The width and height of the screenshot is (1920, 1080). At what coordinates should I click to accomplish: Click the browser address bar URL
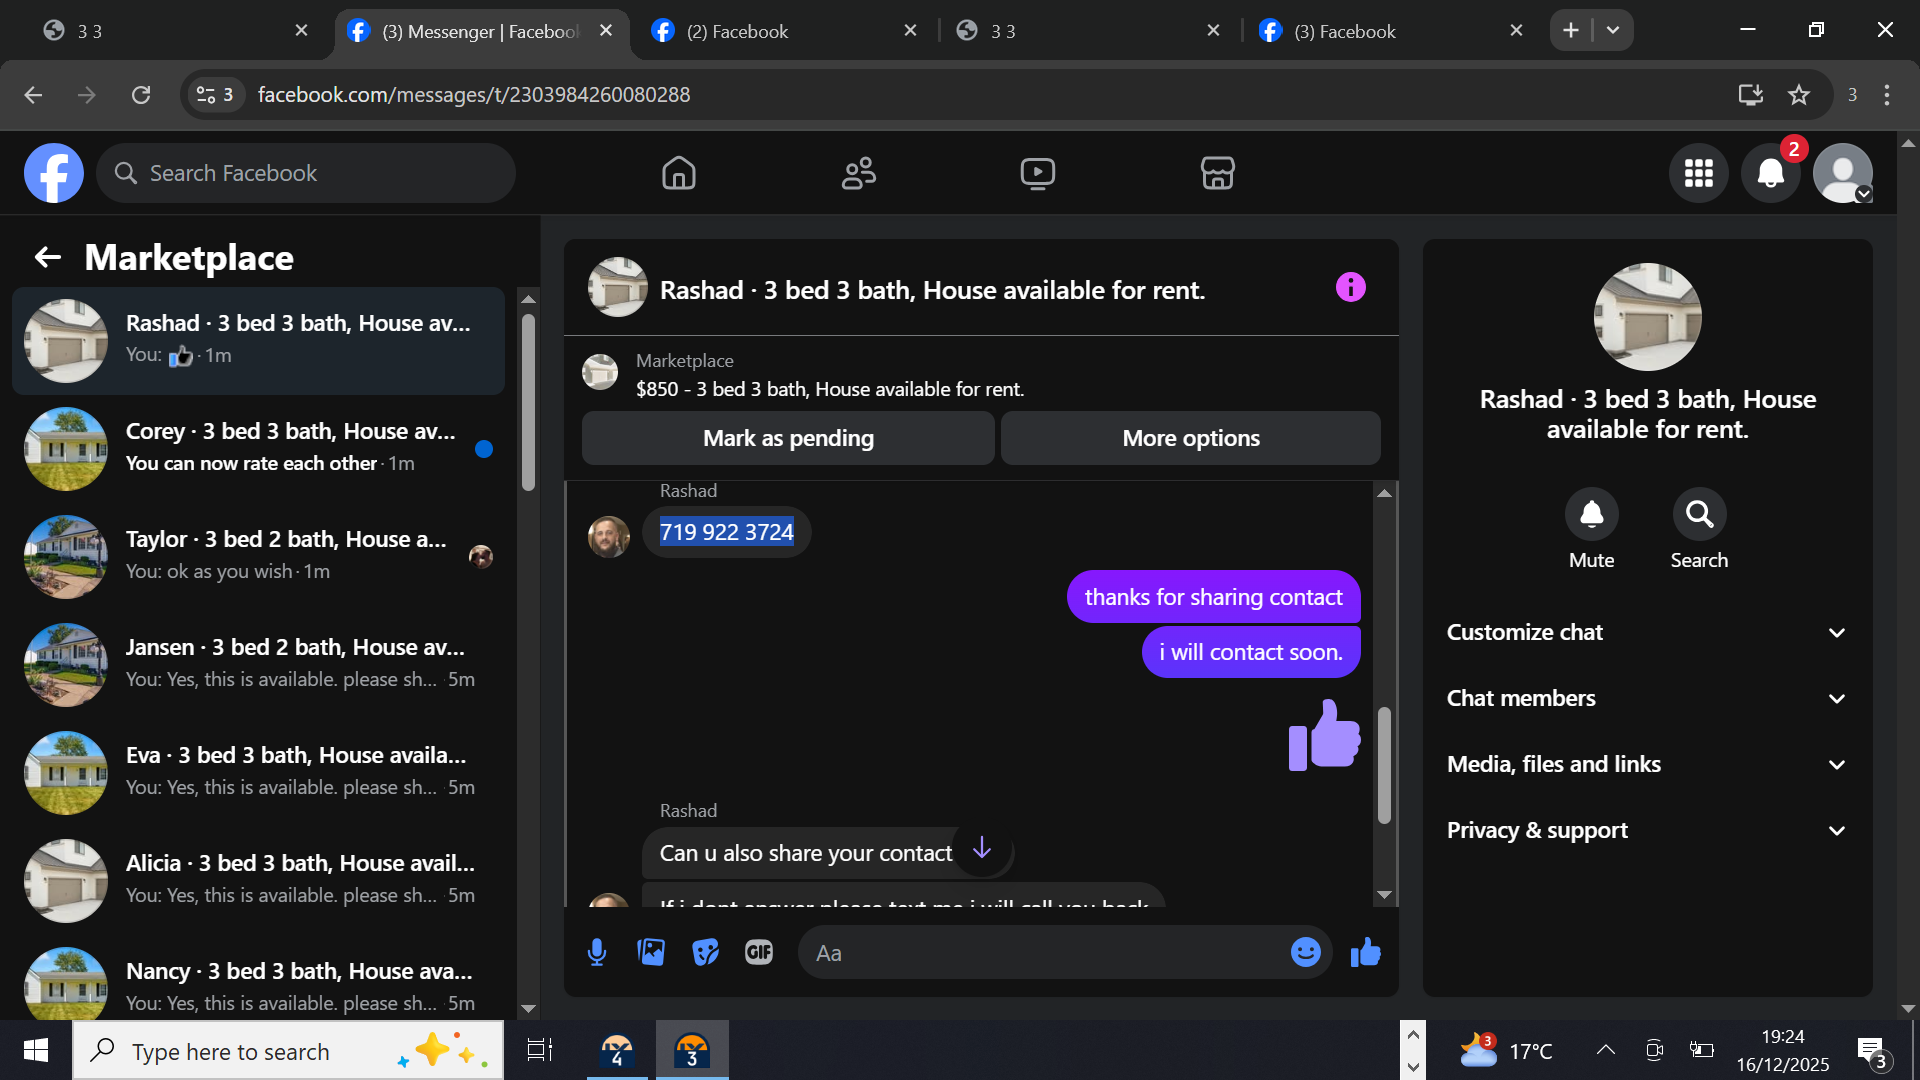click(473, 95)
